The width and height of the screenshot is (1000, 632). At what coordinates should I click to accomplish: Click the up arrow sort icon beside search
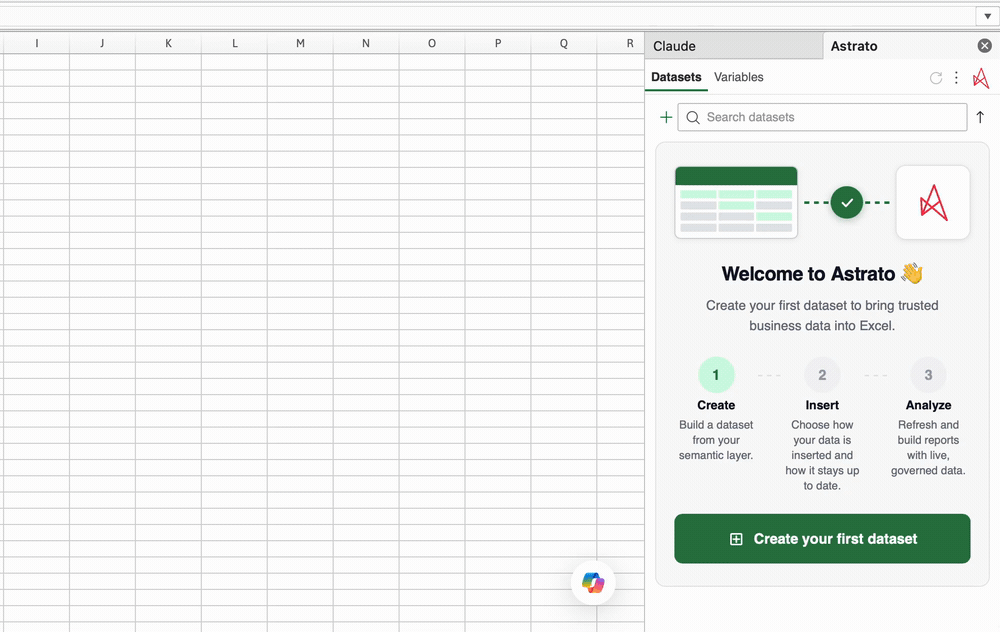980,117
